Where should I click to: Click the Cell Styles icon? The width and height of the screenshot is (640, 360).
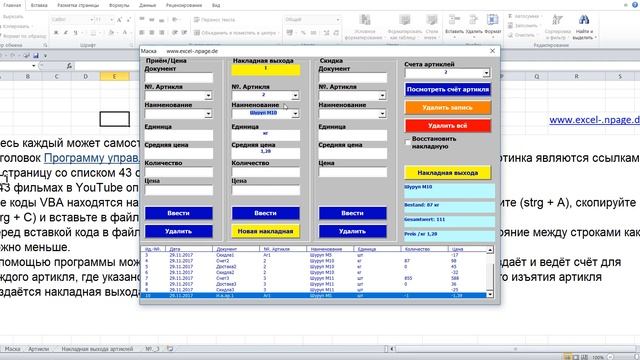pos(431,20)
